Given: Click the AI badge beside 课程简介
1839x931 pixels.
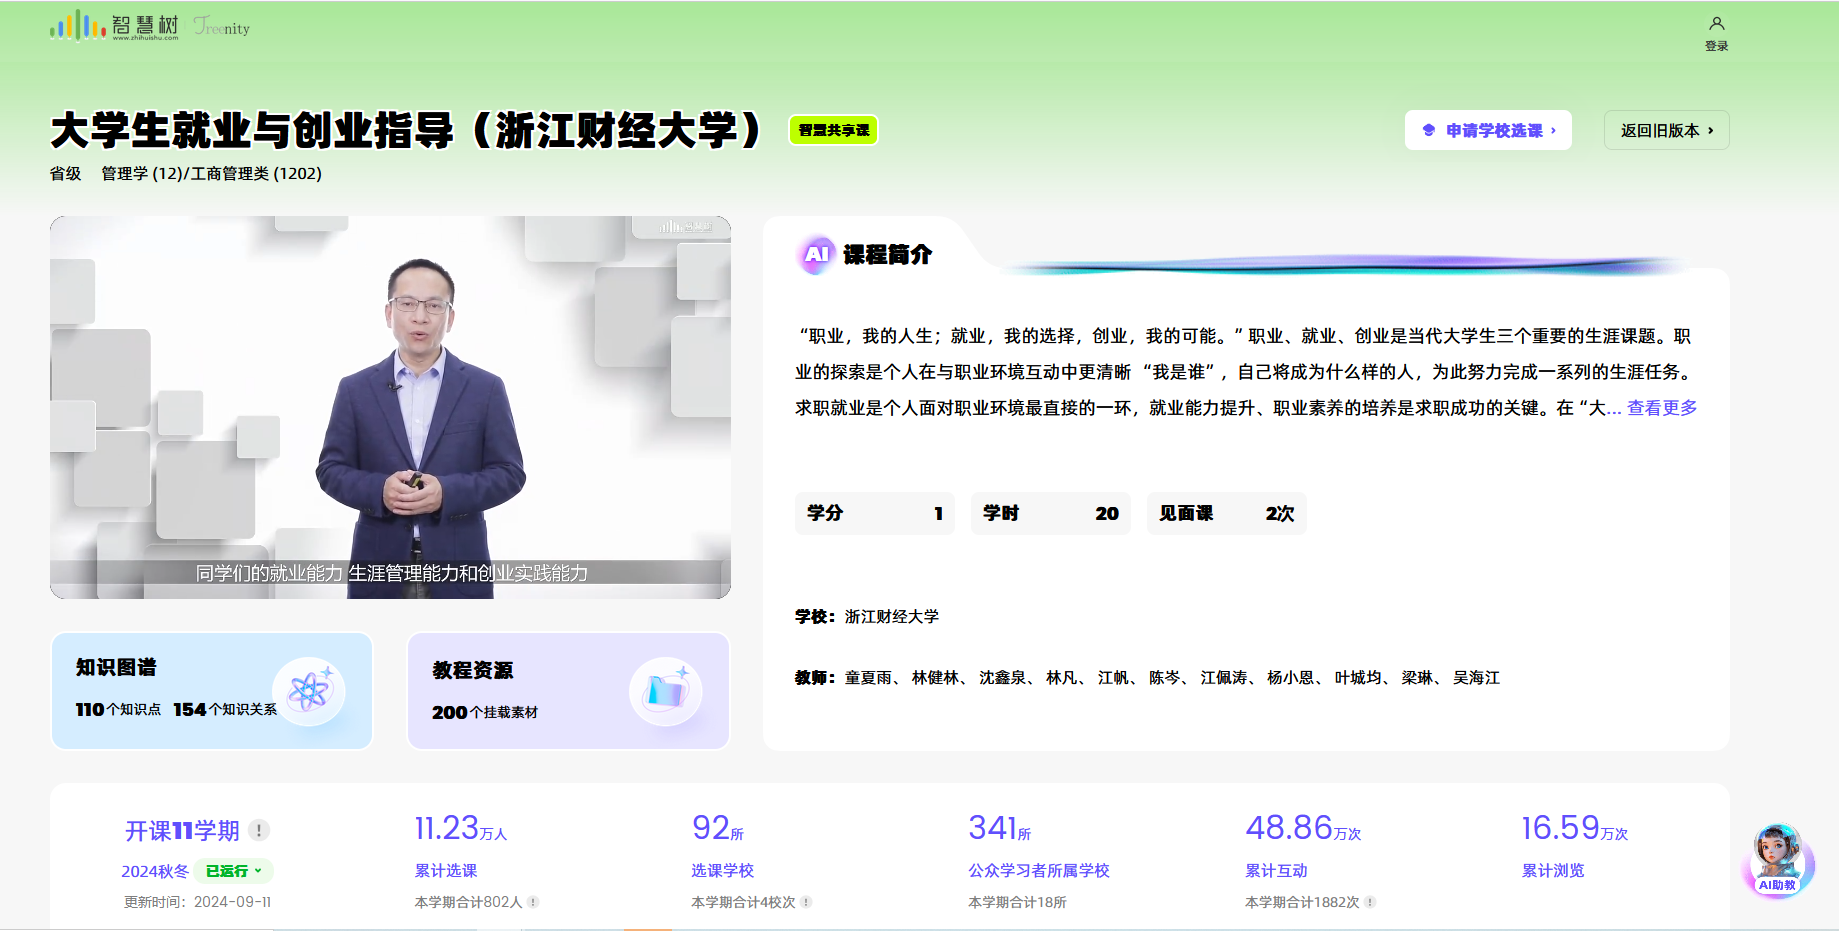Looking at the screenshot, I should pyautogui.click(x=816, y=255).
